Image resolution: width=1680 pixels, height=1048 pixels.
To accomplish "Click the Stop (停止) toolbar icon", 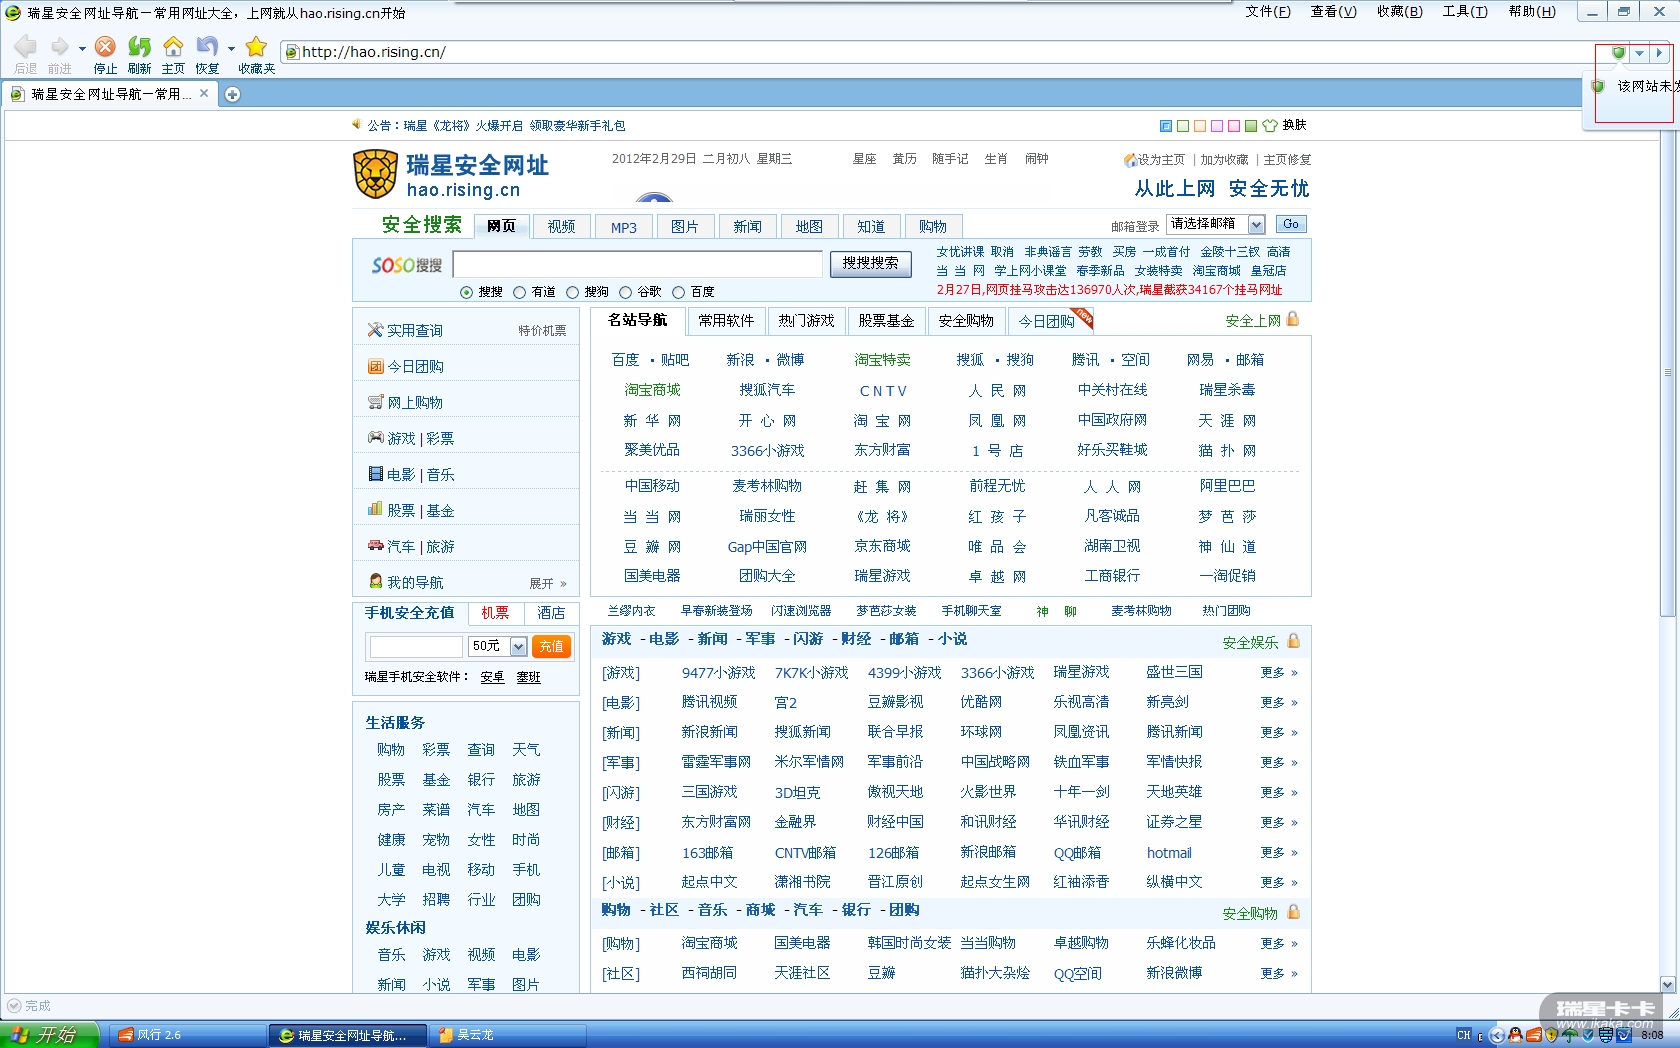I will [x=105, y=47].
